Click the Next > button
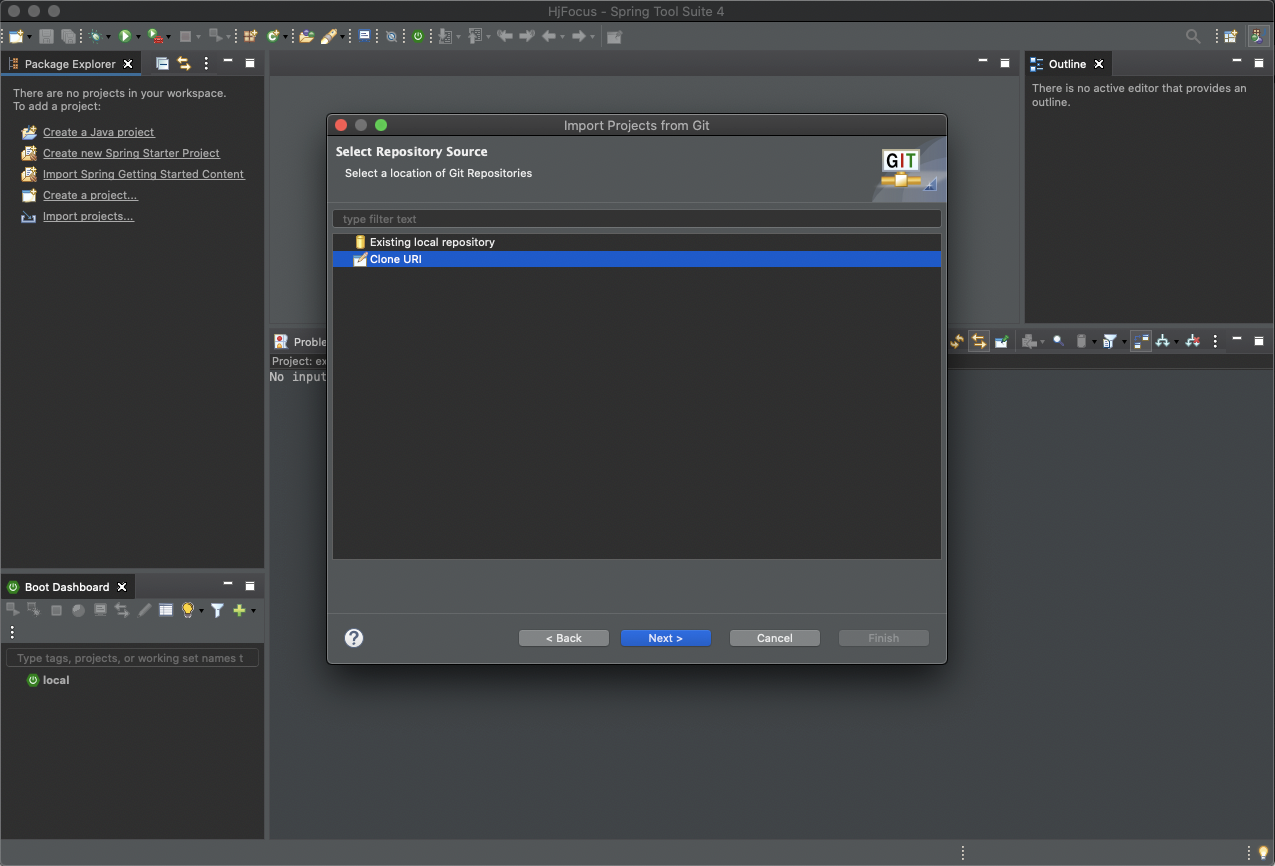The height and width of the screenshot is (866, 1275). pos(665,638)
